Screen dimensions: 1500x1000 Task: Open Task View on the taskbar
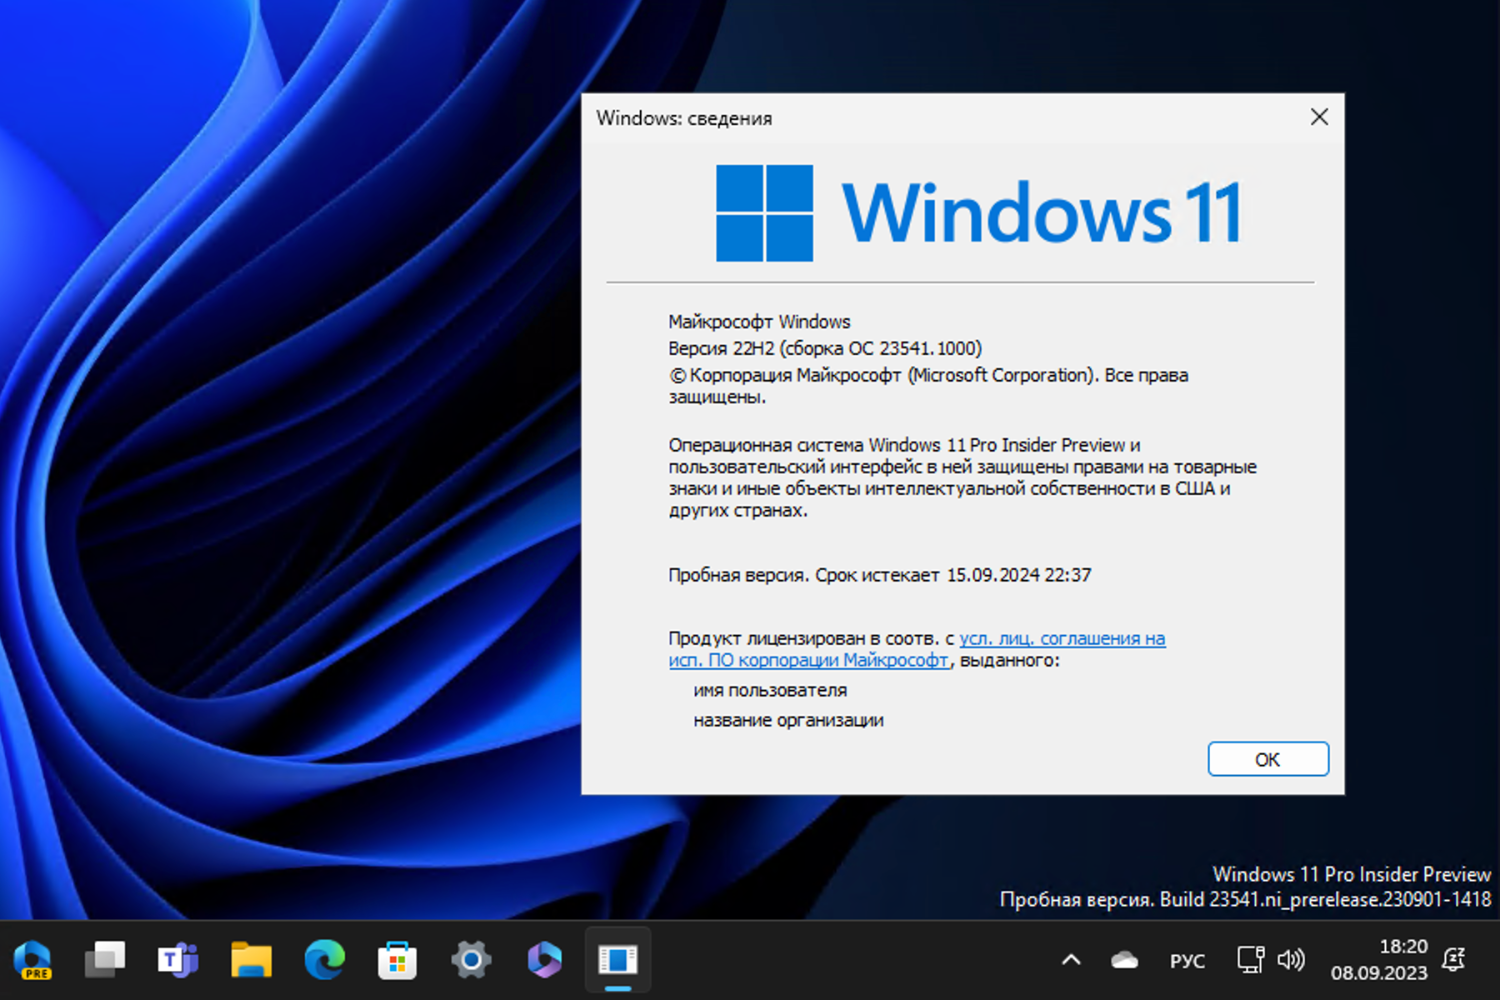click(x=104, y=960)
